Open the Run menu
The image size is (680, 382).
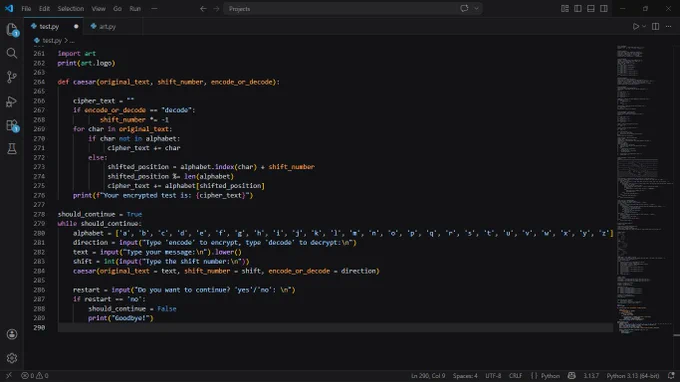pyautogui.click(x=135, y=9)
